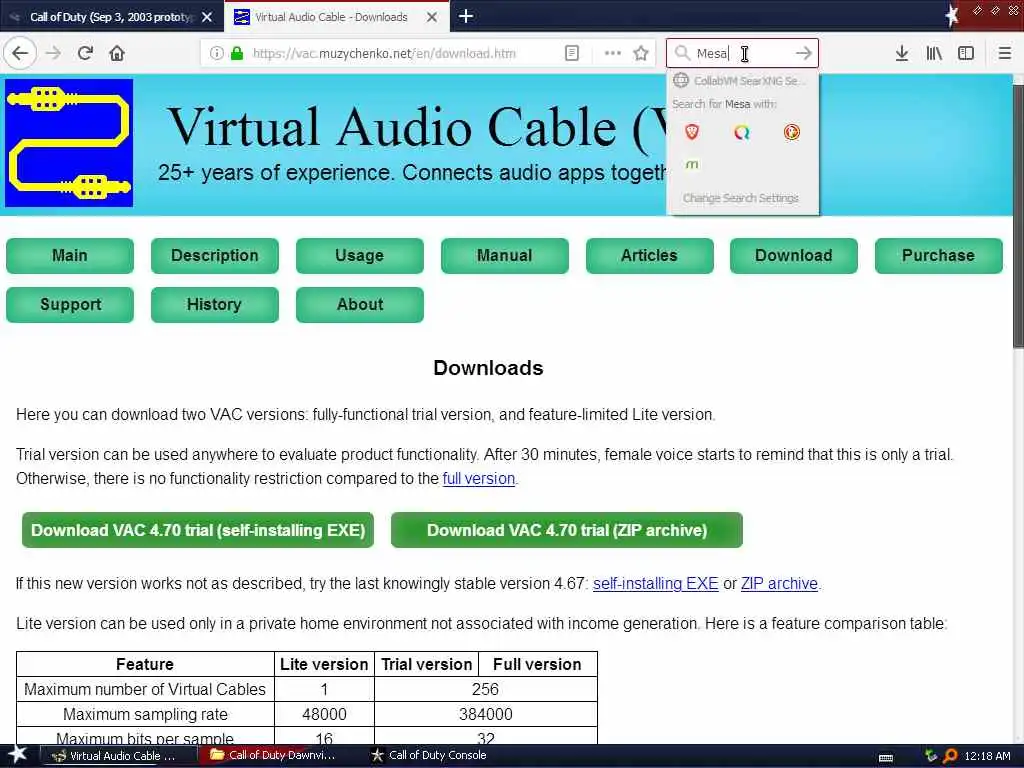Search Mesa with the Brave engine icon
Screen dimensions: 1024x768
pos(692,132)
